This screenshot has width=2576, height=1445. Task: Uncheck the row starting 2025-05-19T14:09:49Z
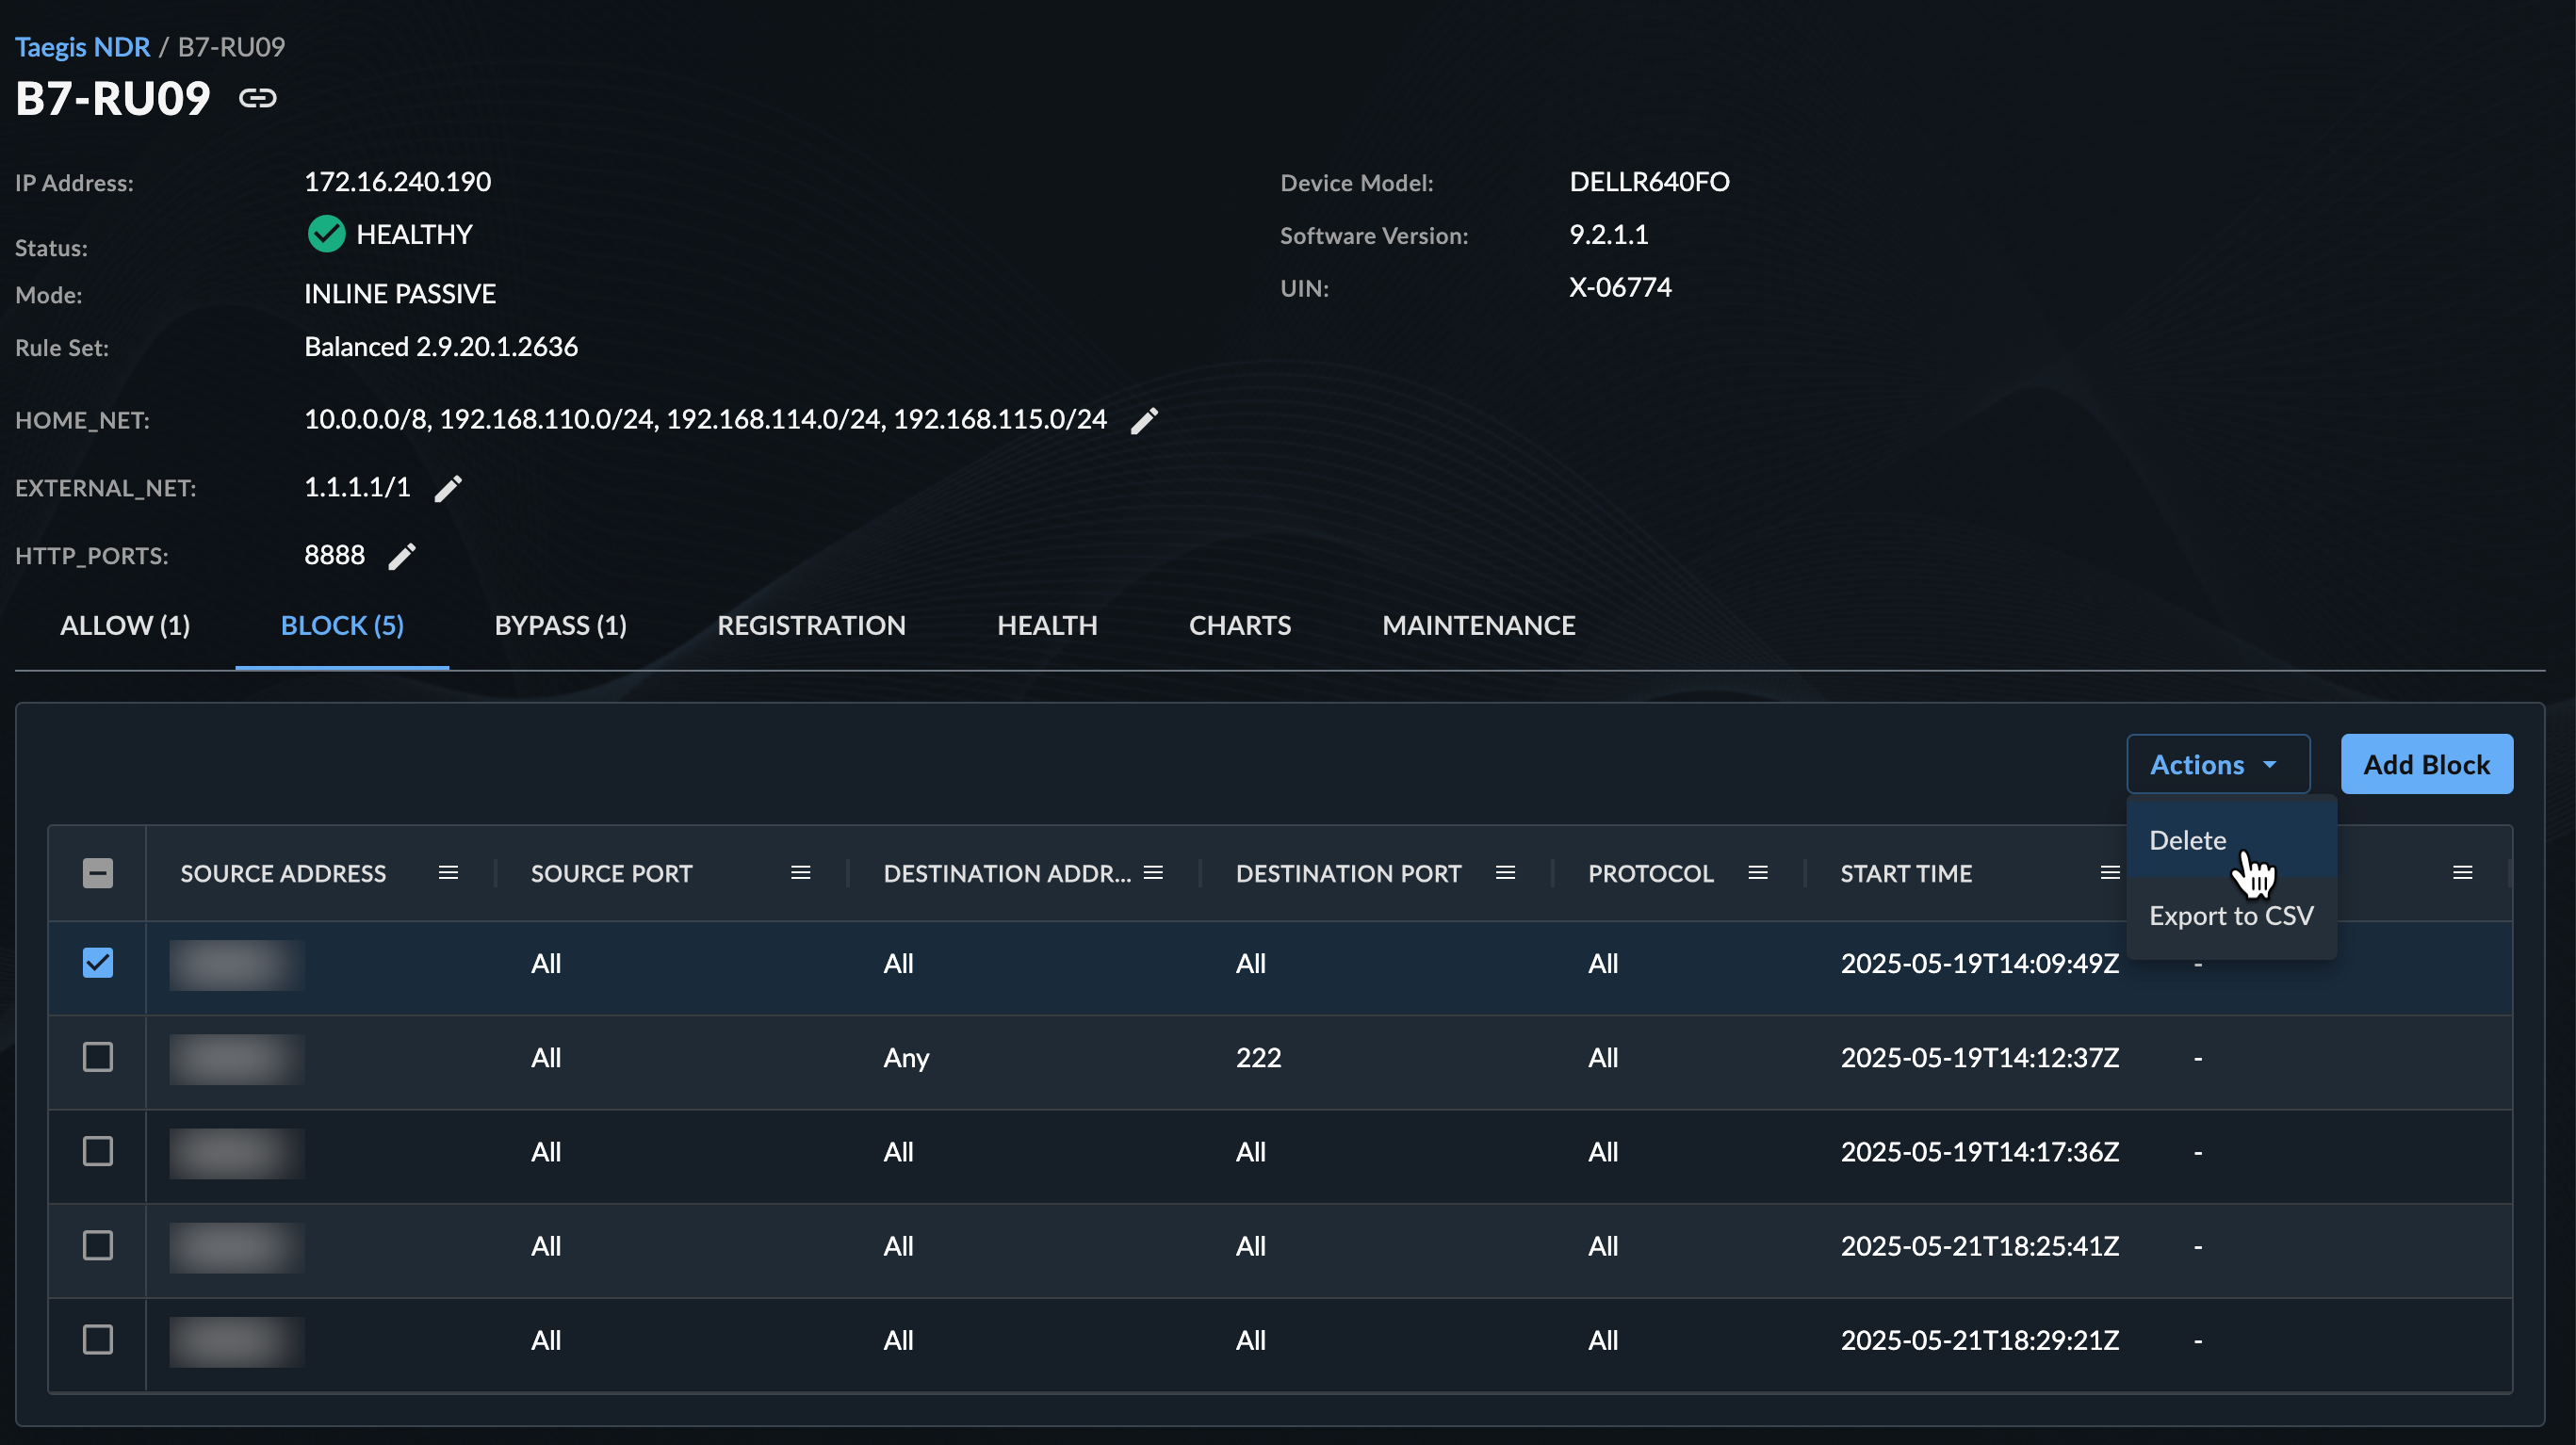[98, 963]
